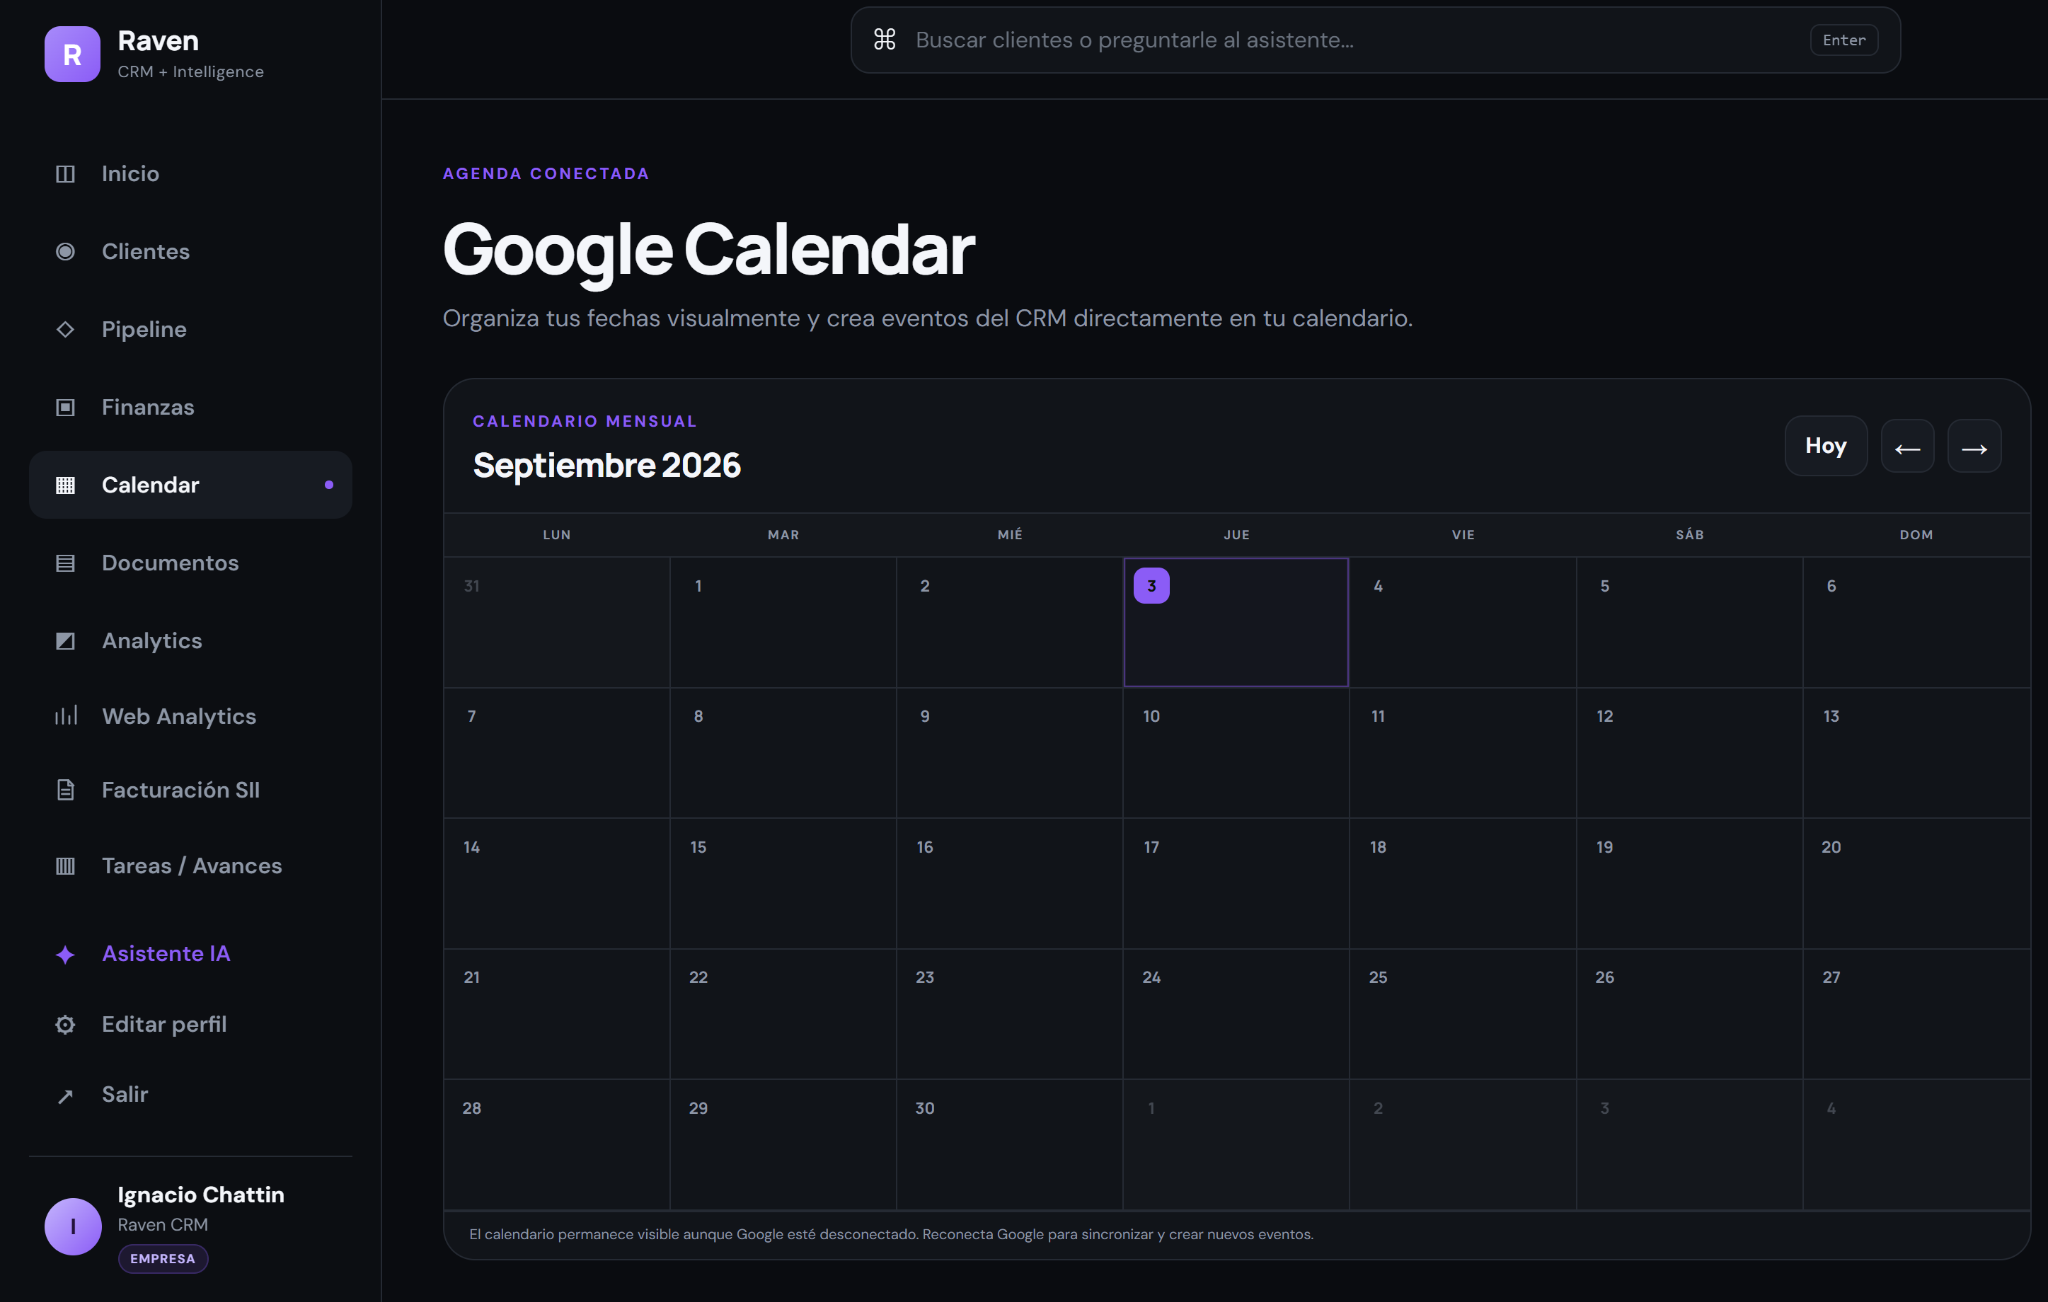
Task: Open Inicio from the sidebar
Action: [x=190, y=174]
